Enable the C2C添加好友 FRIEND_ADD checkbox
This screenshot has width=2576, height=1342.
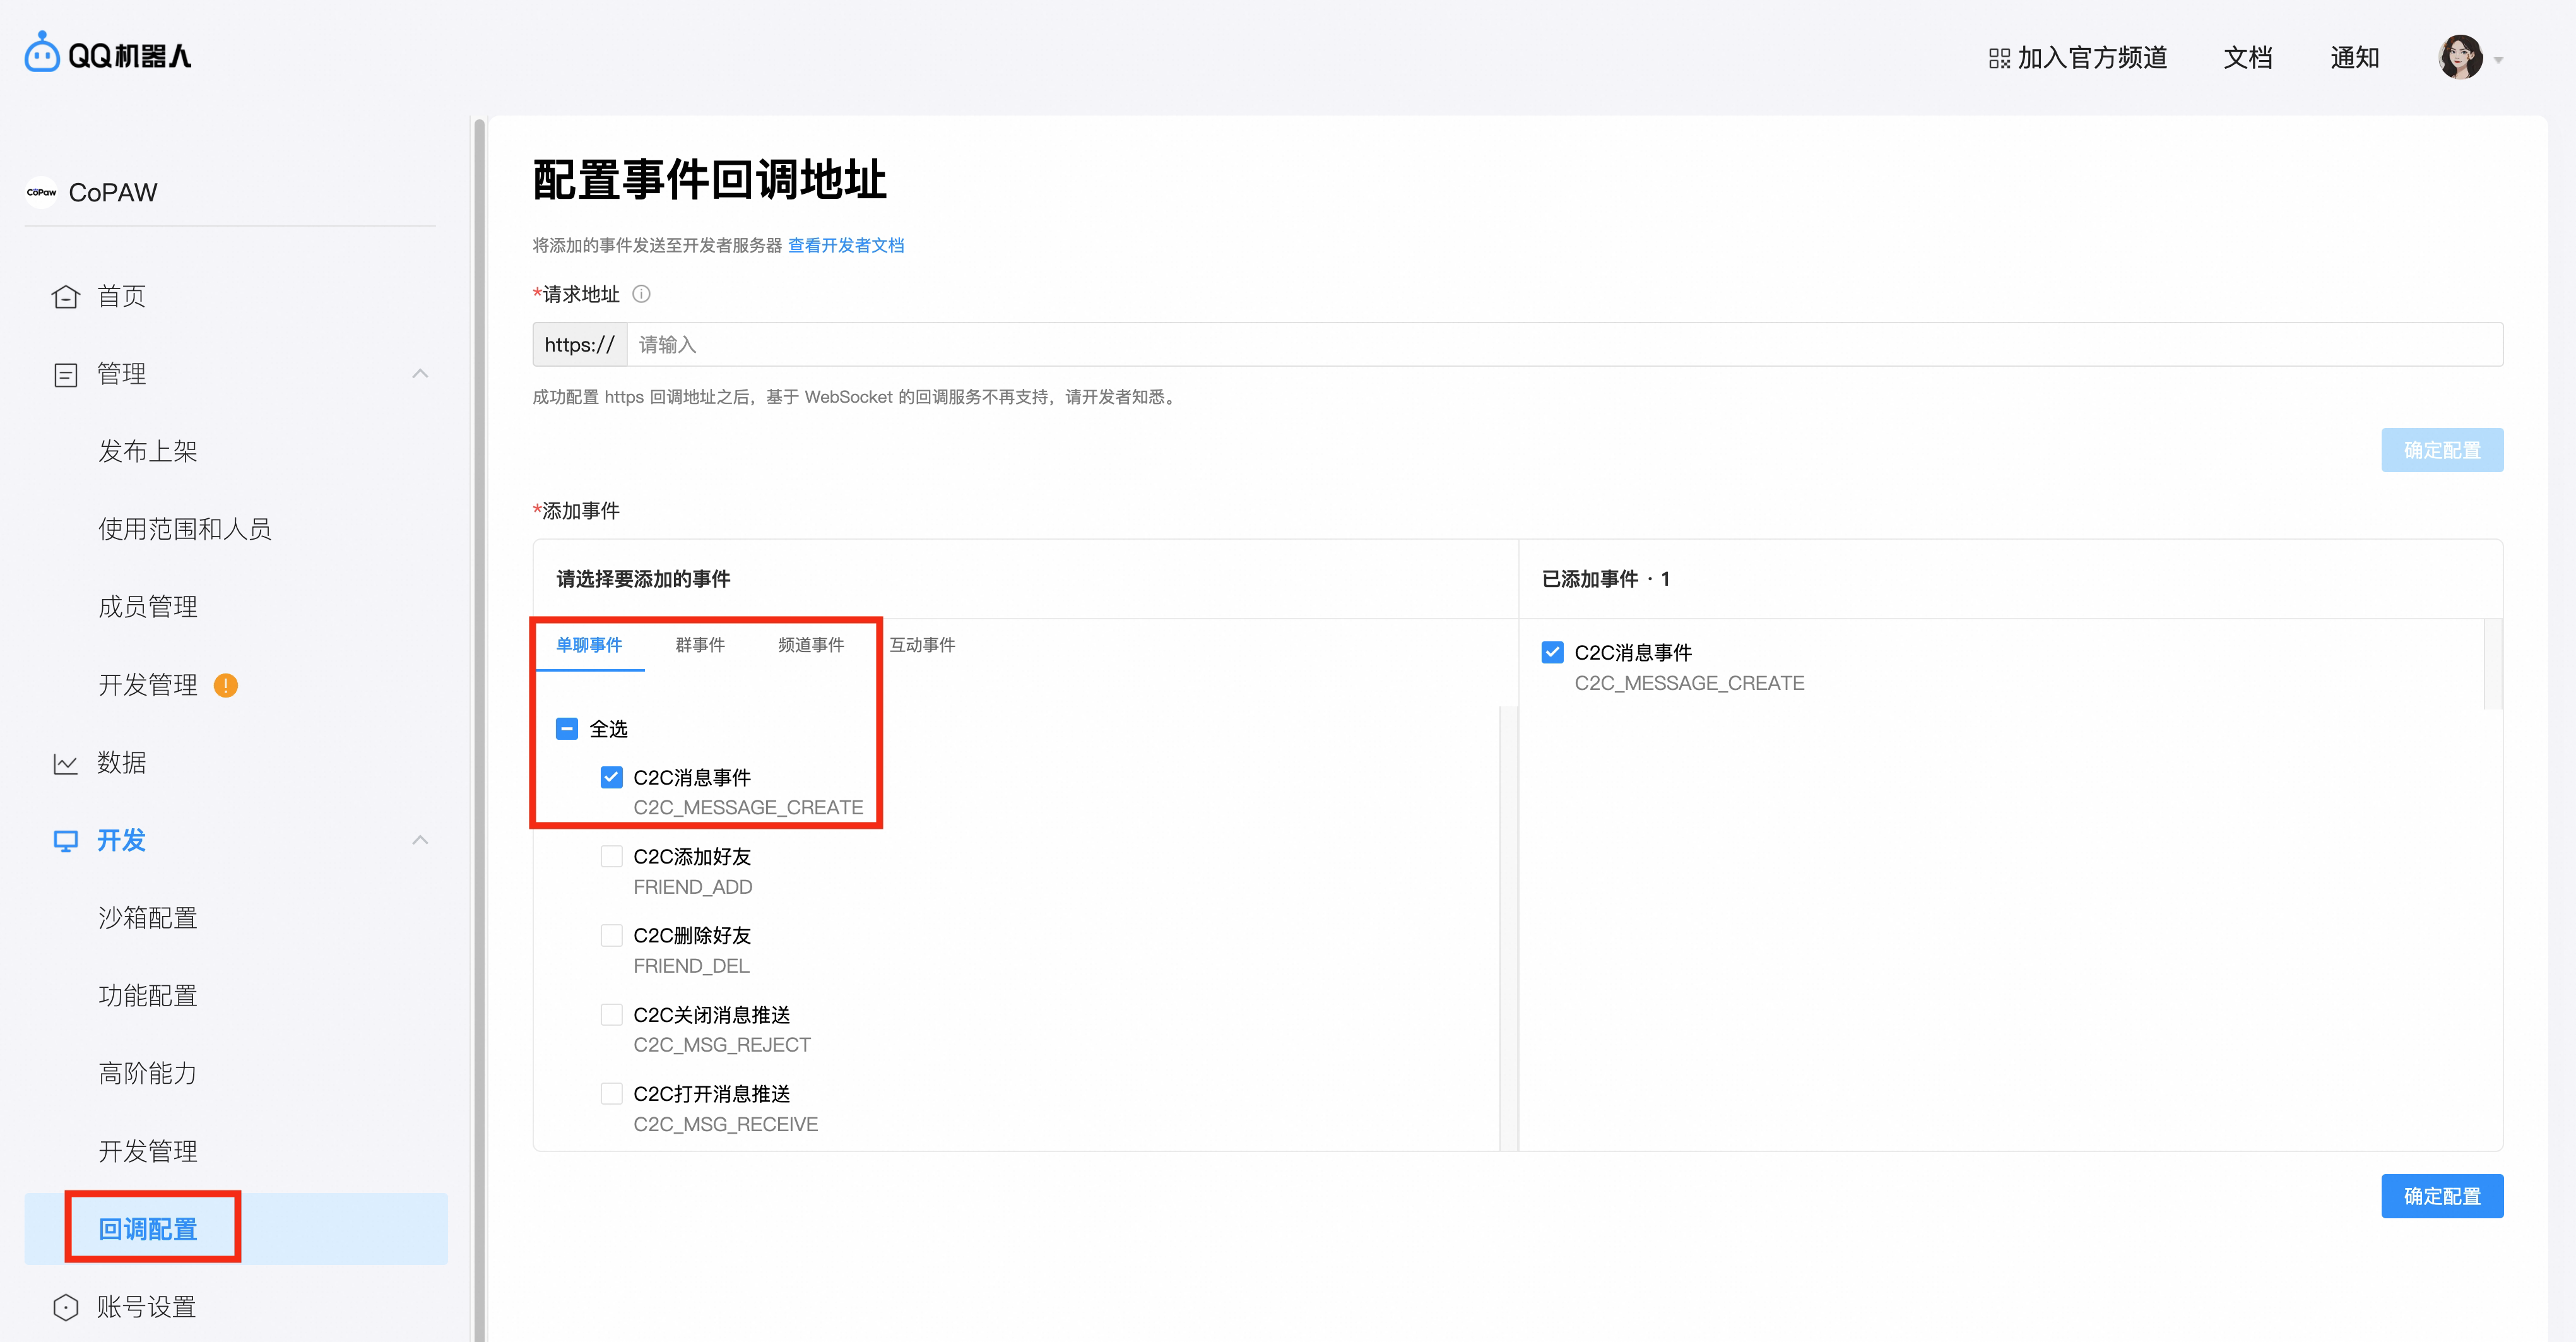pyautogui.click(x=611, y=856)
